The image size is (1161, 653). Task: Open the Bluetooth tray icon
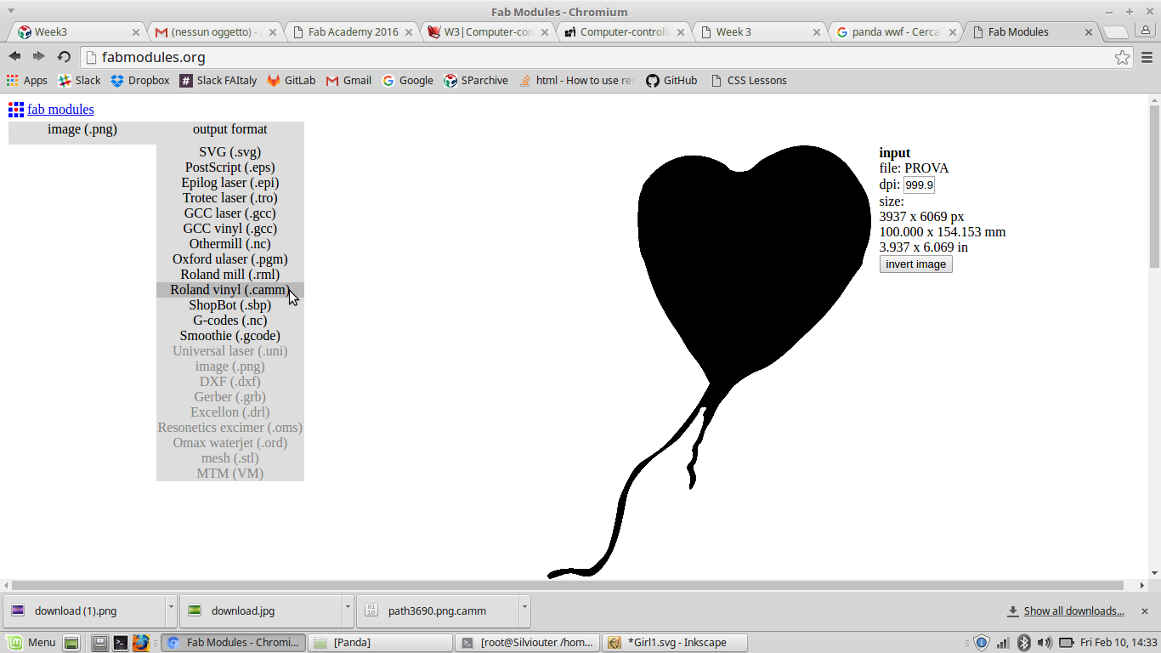coord(1023,643)
